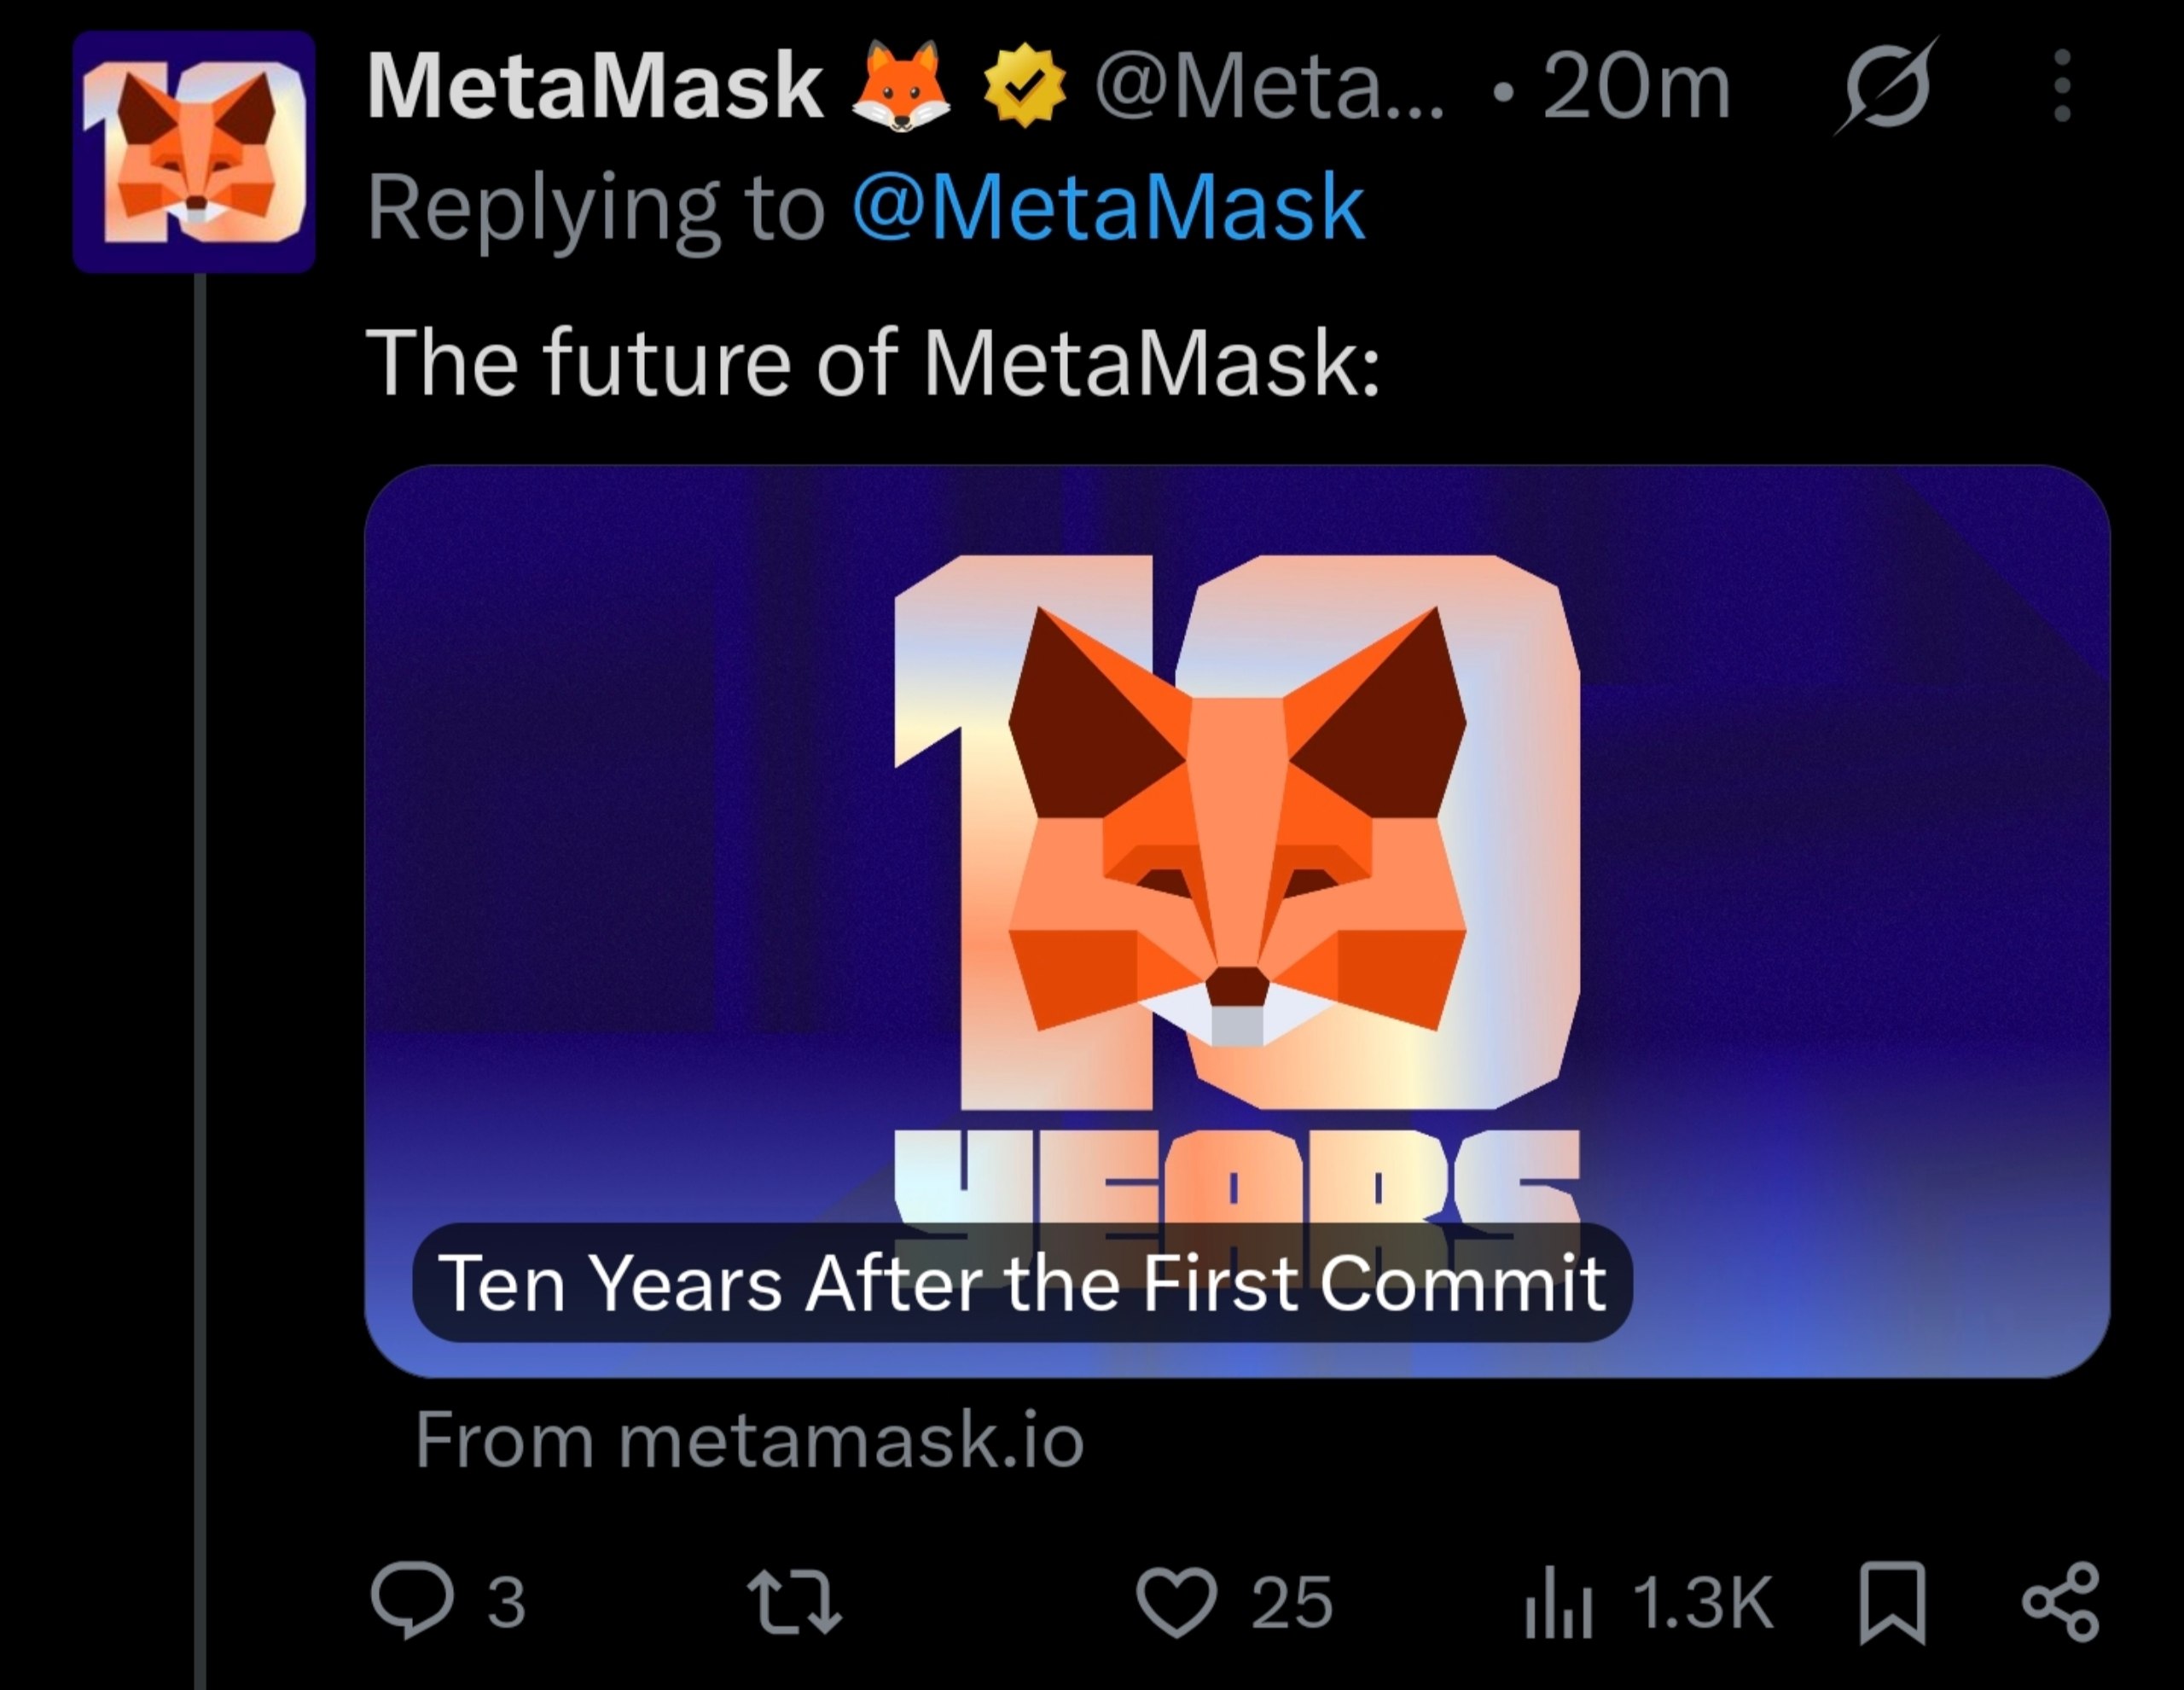Tap the MetaMask display name
This screenshot has width=2184, height=1690.
click(x=595, y=87)
